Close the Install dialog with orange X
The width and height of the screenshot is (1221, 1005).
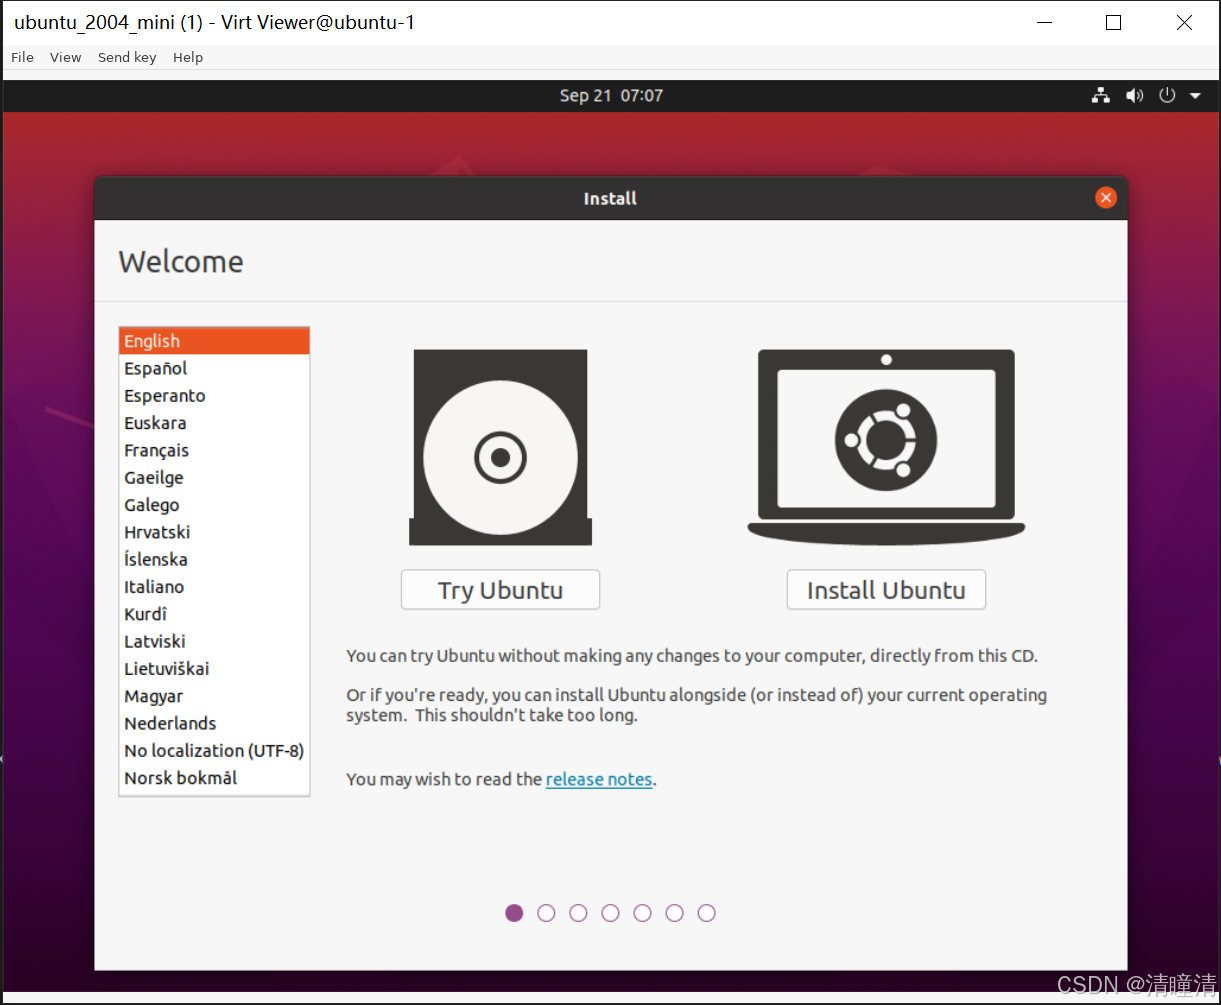click(1105, 198)
